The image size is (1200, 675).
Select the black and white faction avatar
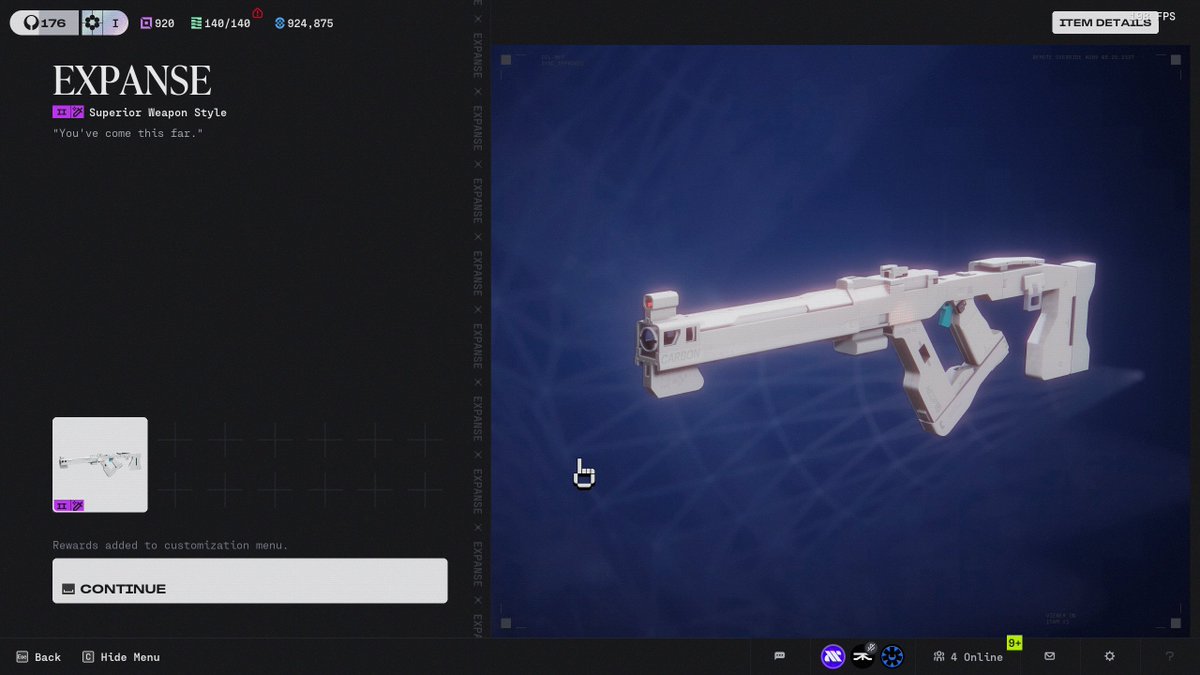(x=863, y=656)
